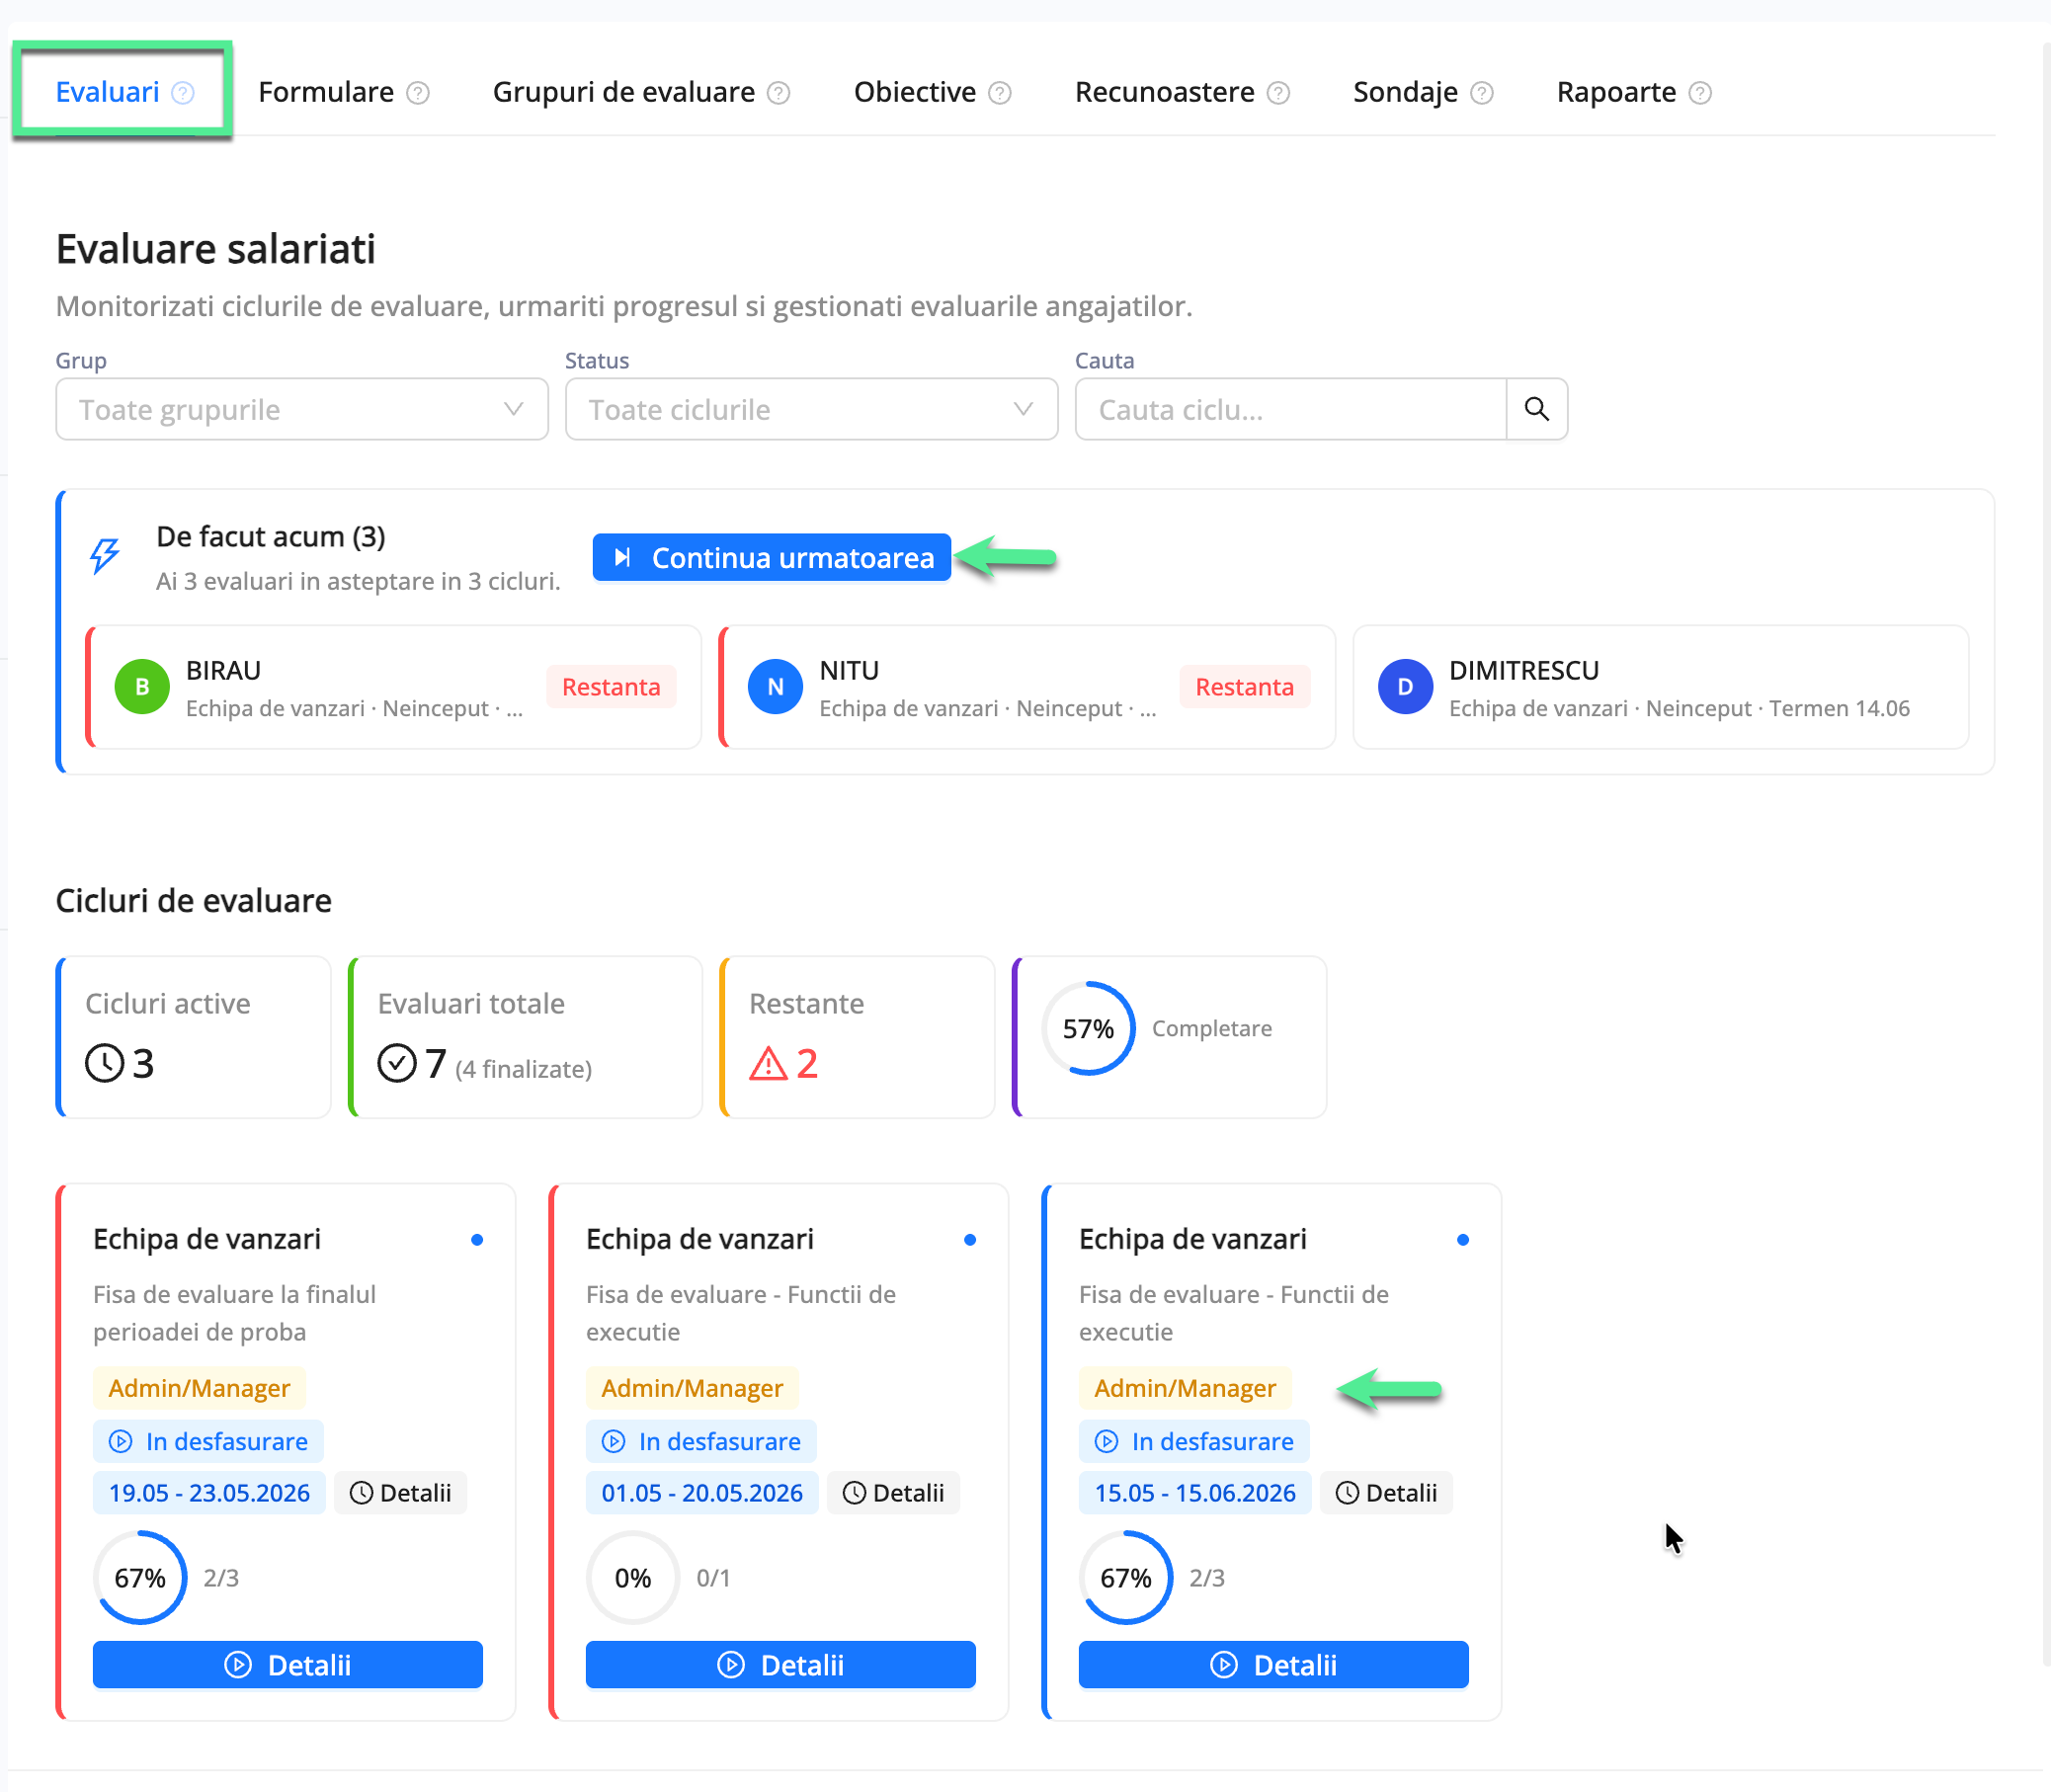This screenshot has width=2051, height=1792.
Task: Click Fisa de evaluare la finalul perioadei de proba
Action: pyautogui.click(x=235, y=1313)
